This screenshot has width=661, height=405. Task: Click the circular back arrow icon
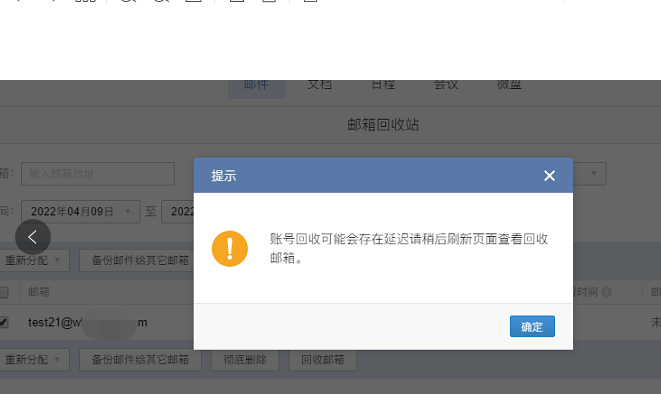pyautogui.click(x=33, y=237)
